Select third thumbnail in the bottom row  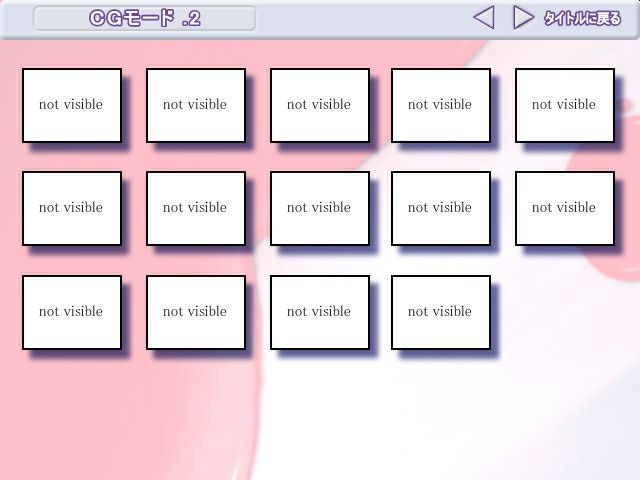[320, 312]
